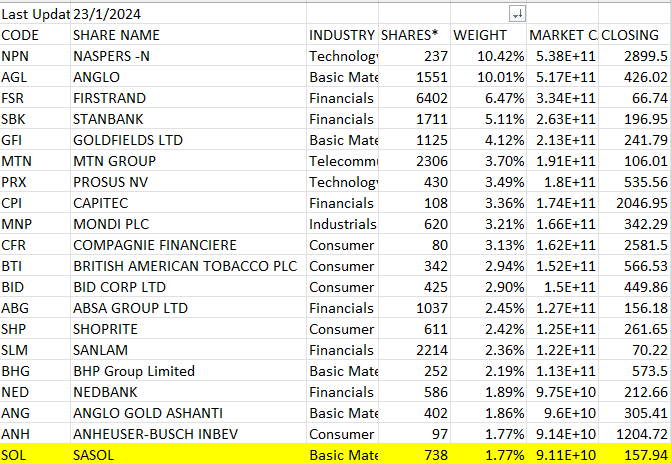Select closing price 305.41
Image resolution: width=671 pixels, height=464 pixels.
[635, 413]
